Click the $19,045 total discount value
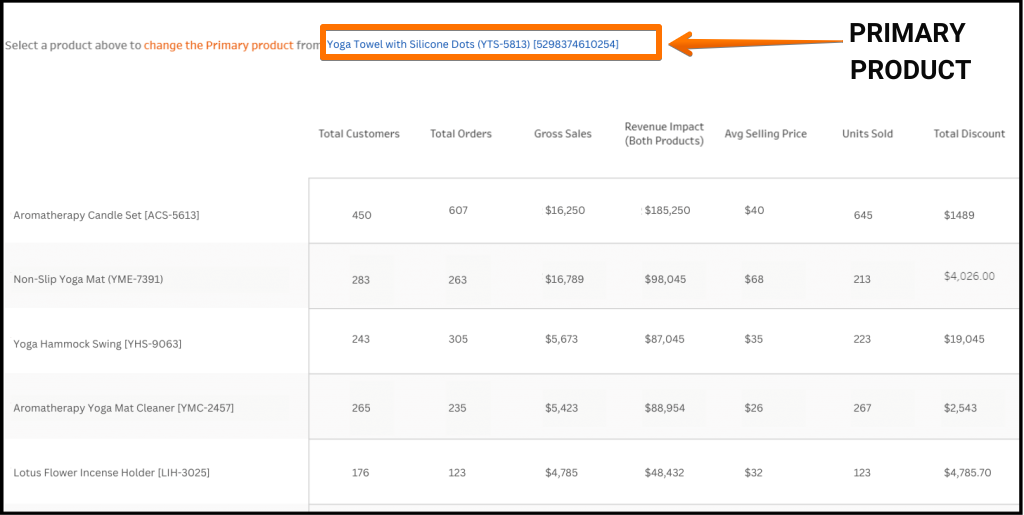This screenshot has width=1024, height=515. click(x=964, y=339)
